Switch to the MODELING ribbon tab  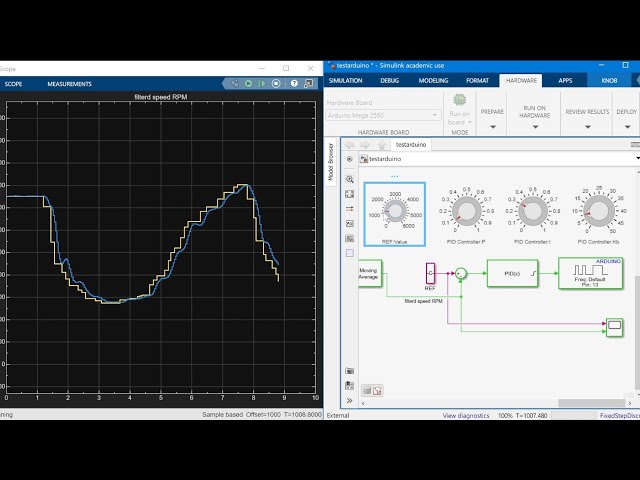433,80
